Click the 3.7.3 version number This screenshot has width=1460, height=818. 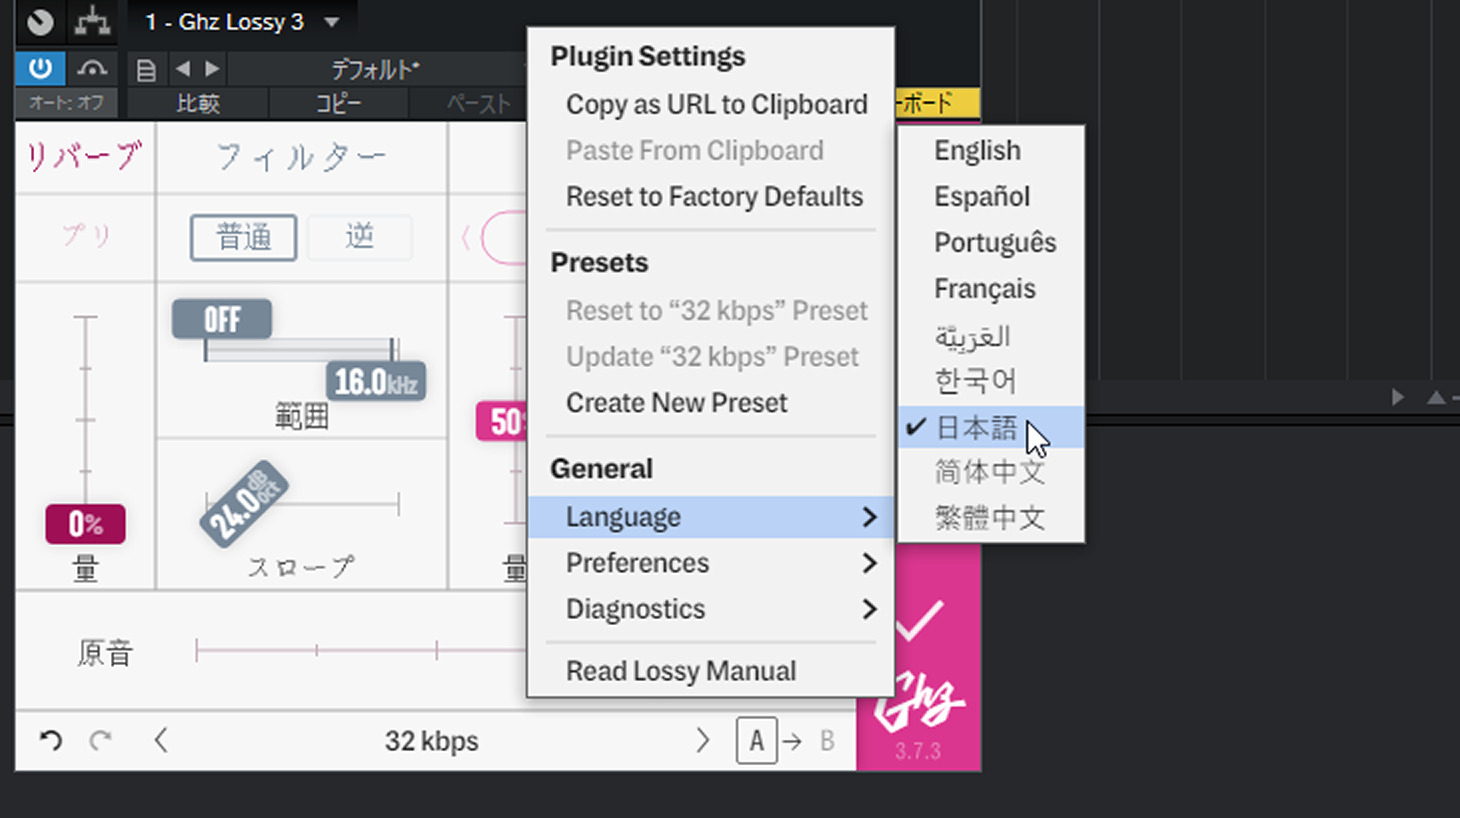pyautogui.click(x=918, y=751)
